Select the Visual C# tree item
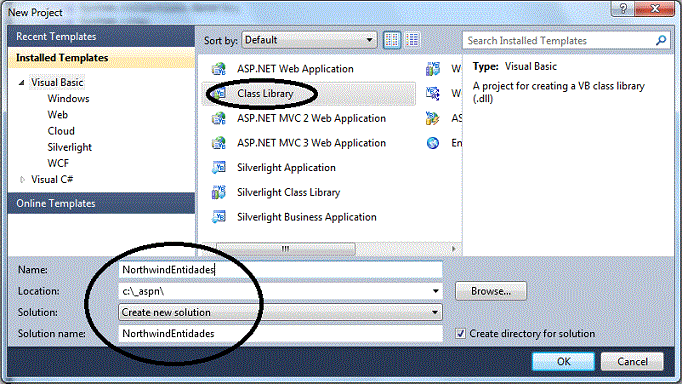 click(52, 180)
